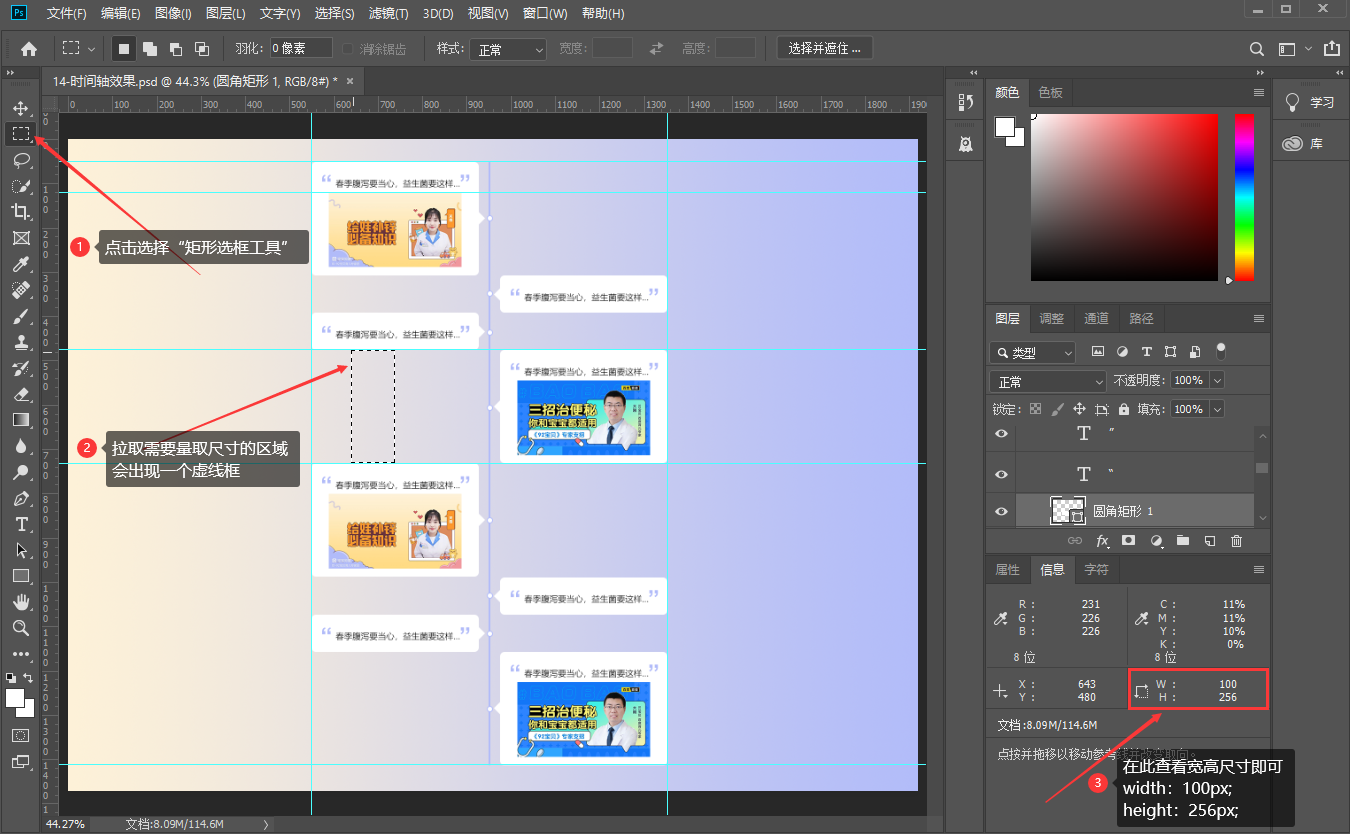Open the Layers panel flyout menu
The width and height of the screenshot is (1350, 834).
click(1259, 319)
